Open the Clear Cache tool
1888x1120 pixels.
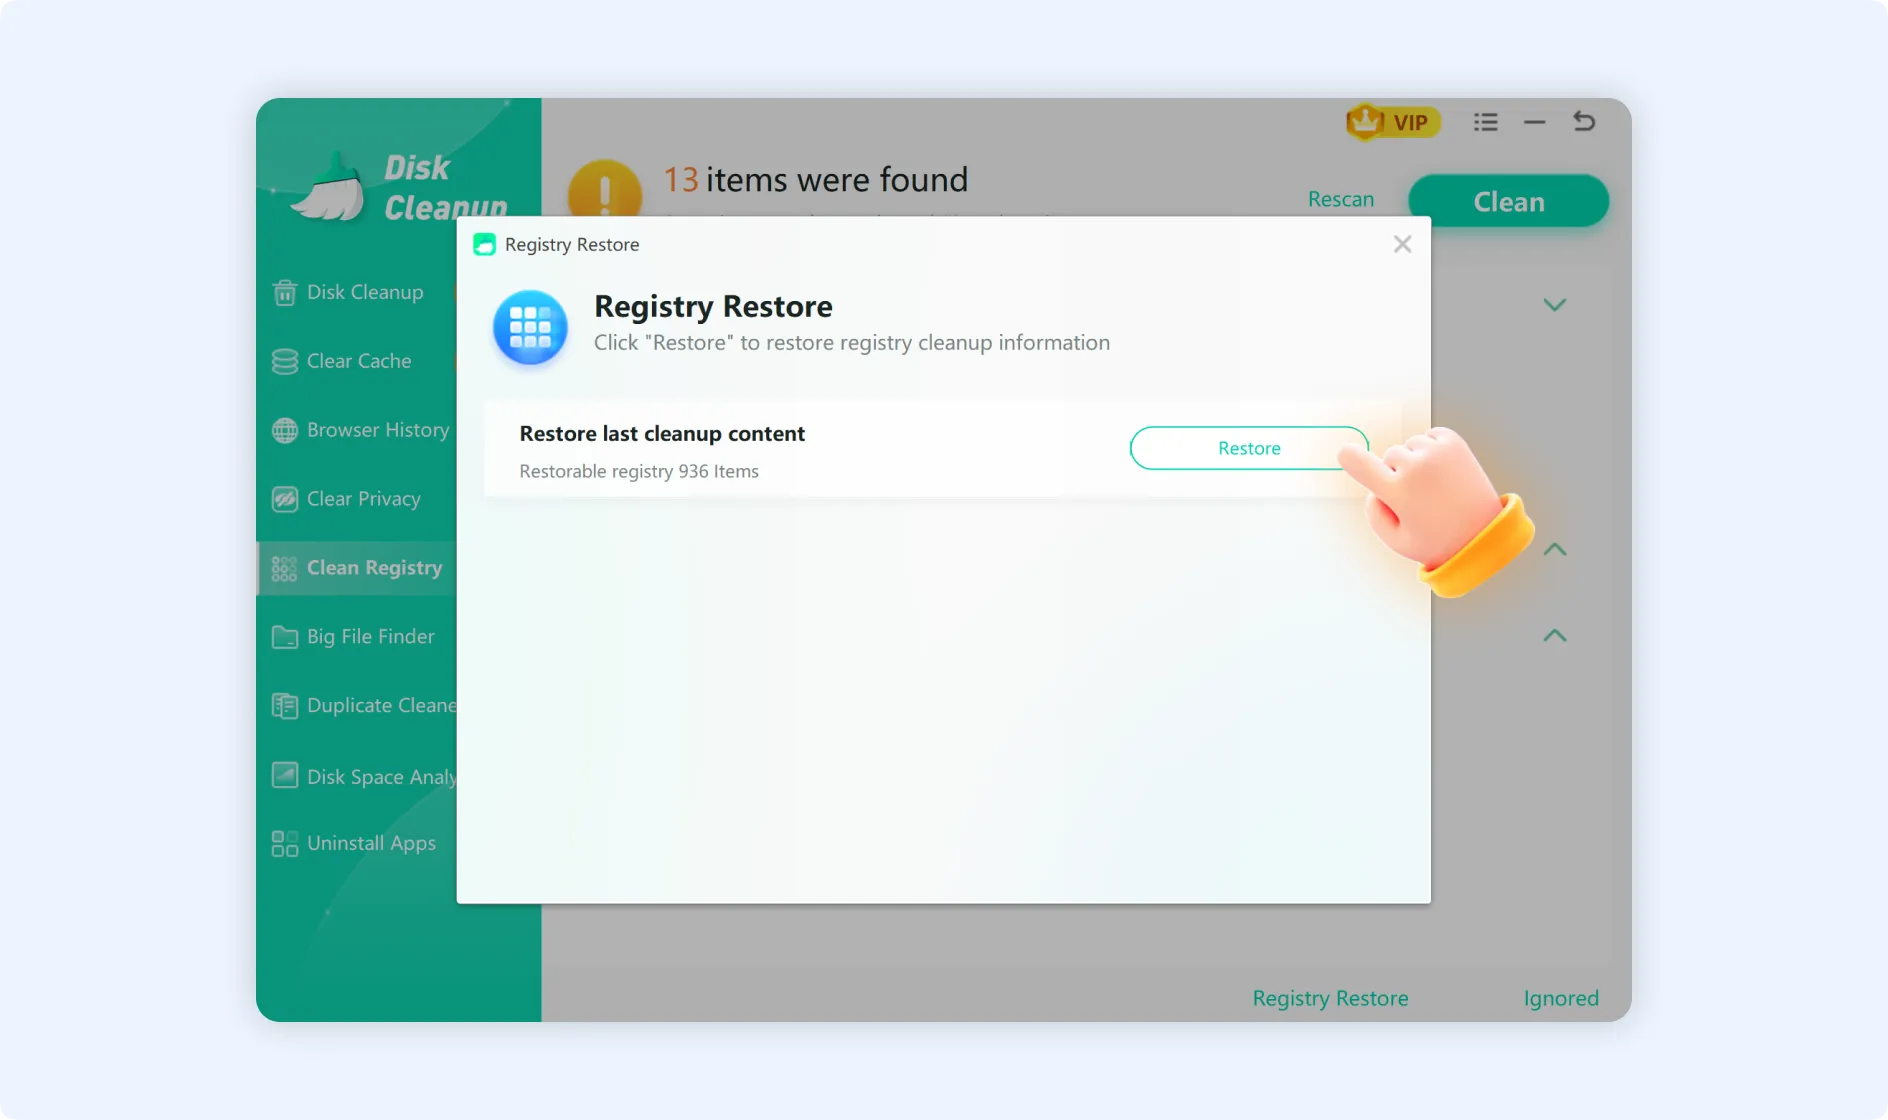358,361
